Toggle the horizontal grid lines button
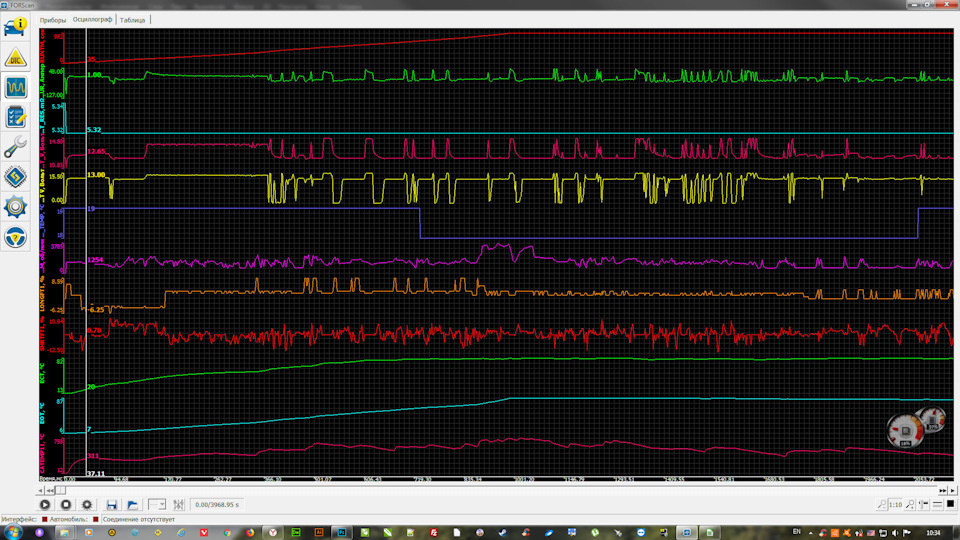The height and width of the screenshot is (540, 960). (937, 504)
